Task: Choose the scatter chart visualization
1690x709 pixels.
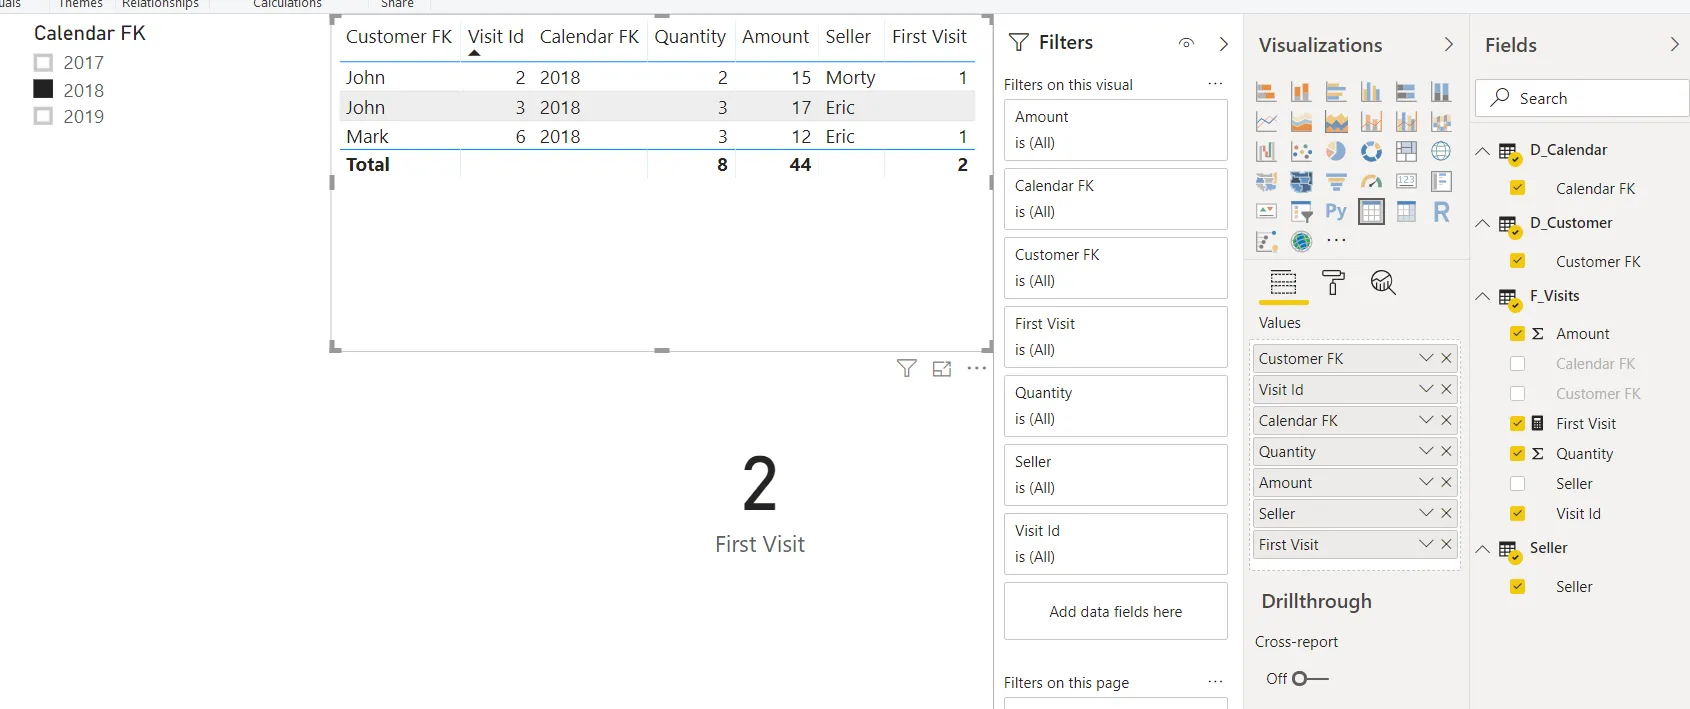Action: (1301, 151)
